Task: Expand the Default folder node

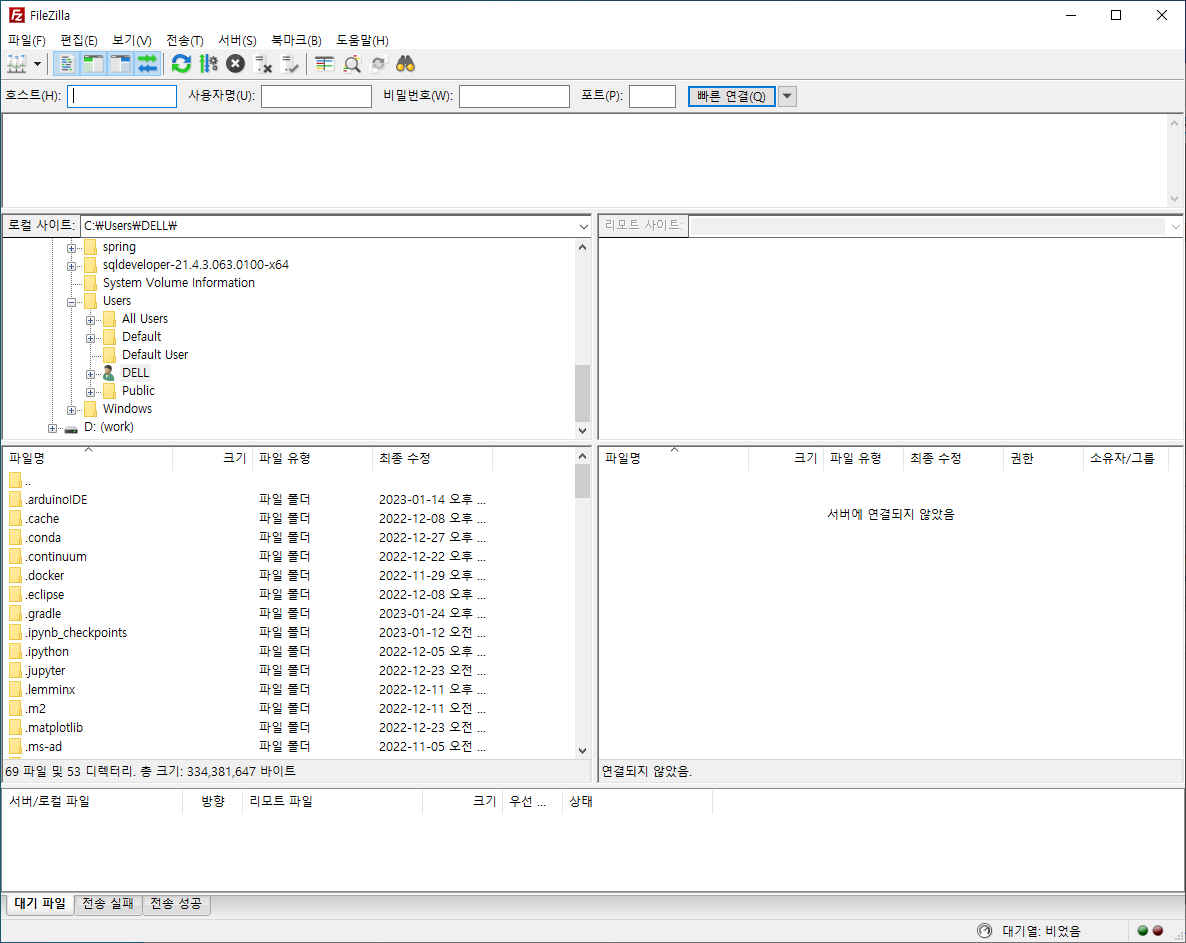Action: click(90, 338)
